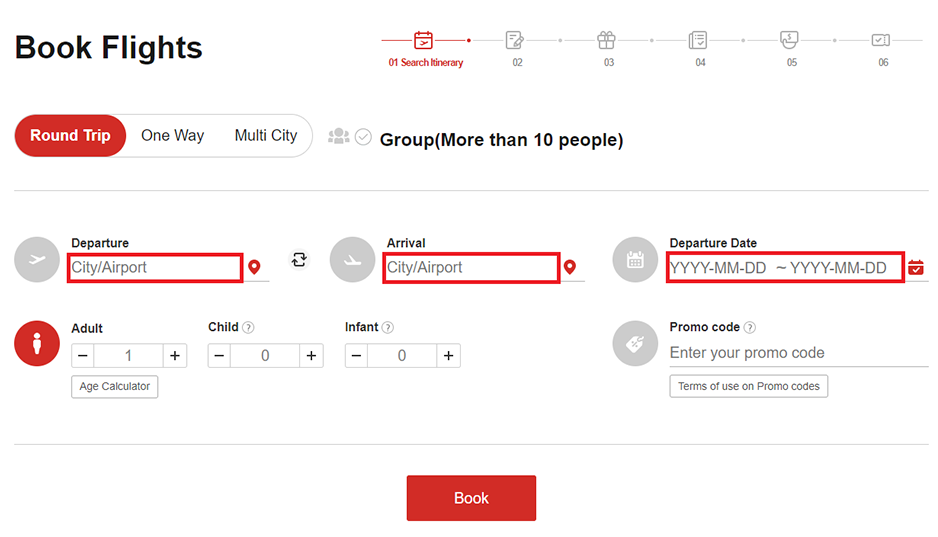The width and height of the screenshot is (938, 537).
Task: Open the Age Calculator
Action: coord(115,387)
